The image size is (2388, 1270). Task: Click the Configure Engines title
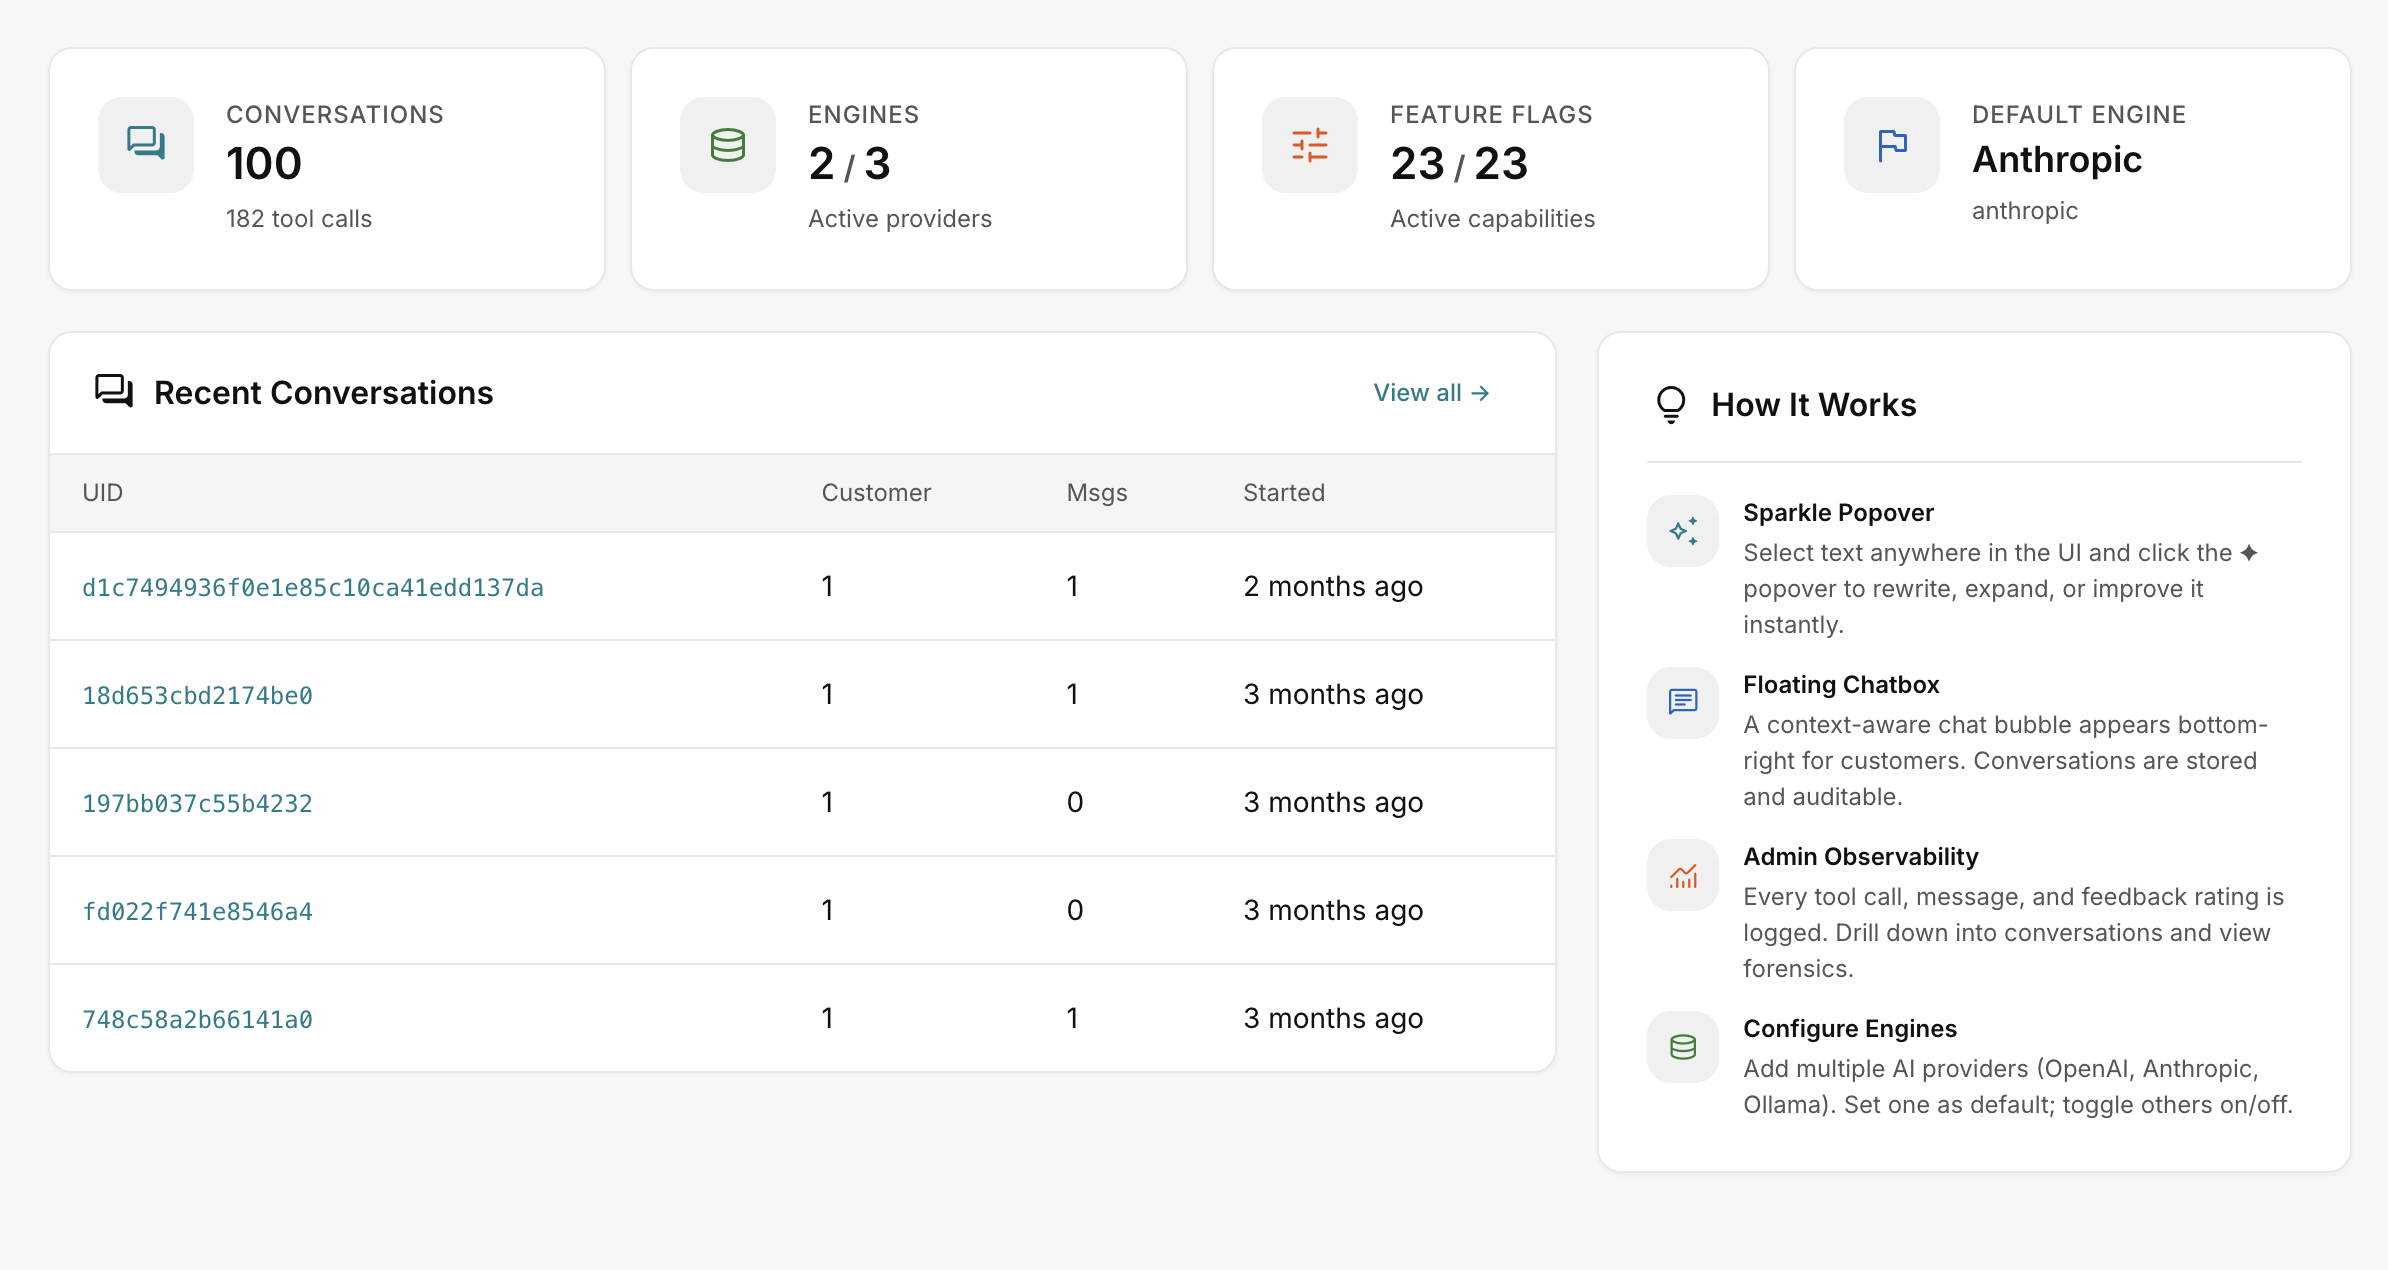(1850, 1029)
